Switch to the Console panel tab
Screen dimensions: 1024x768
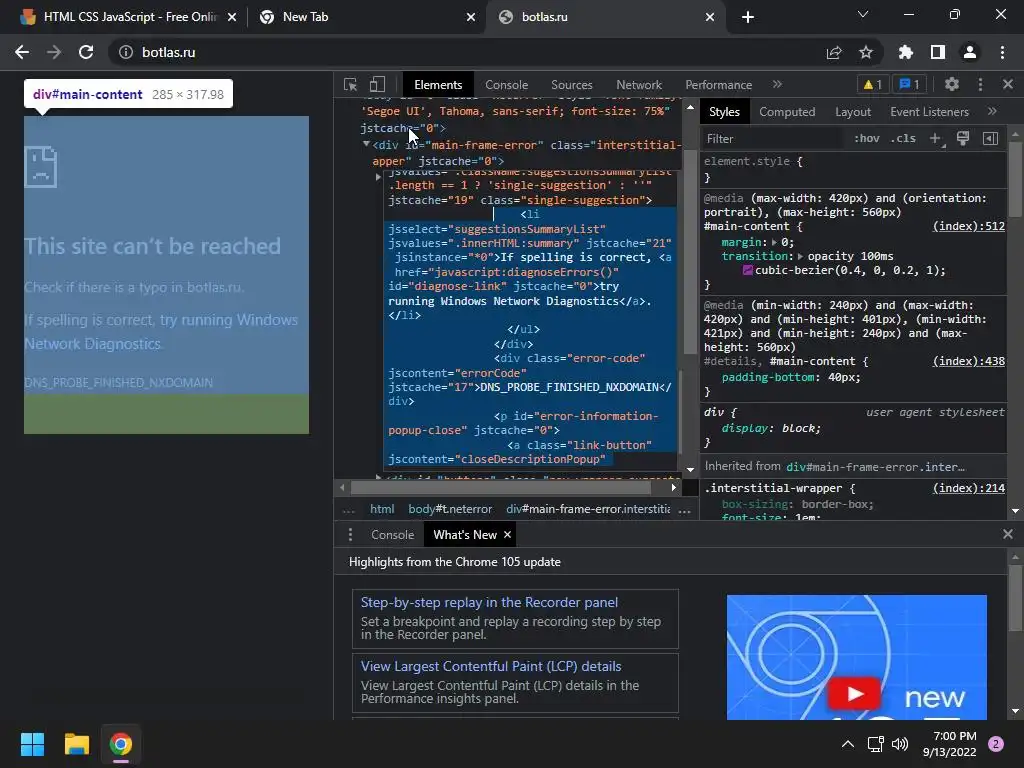coord(506,85)
